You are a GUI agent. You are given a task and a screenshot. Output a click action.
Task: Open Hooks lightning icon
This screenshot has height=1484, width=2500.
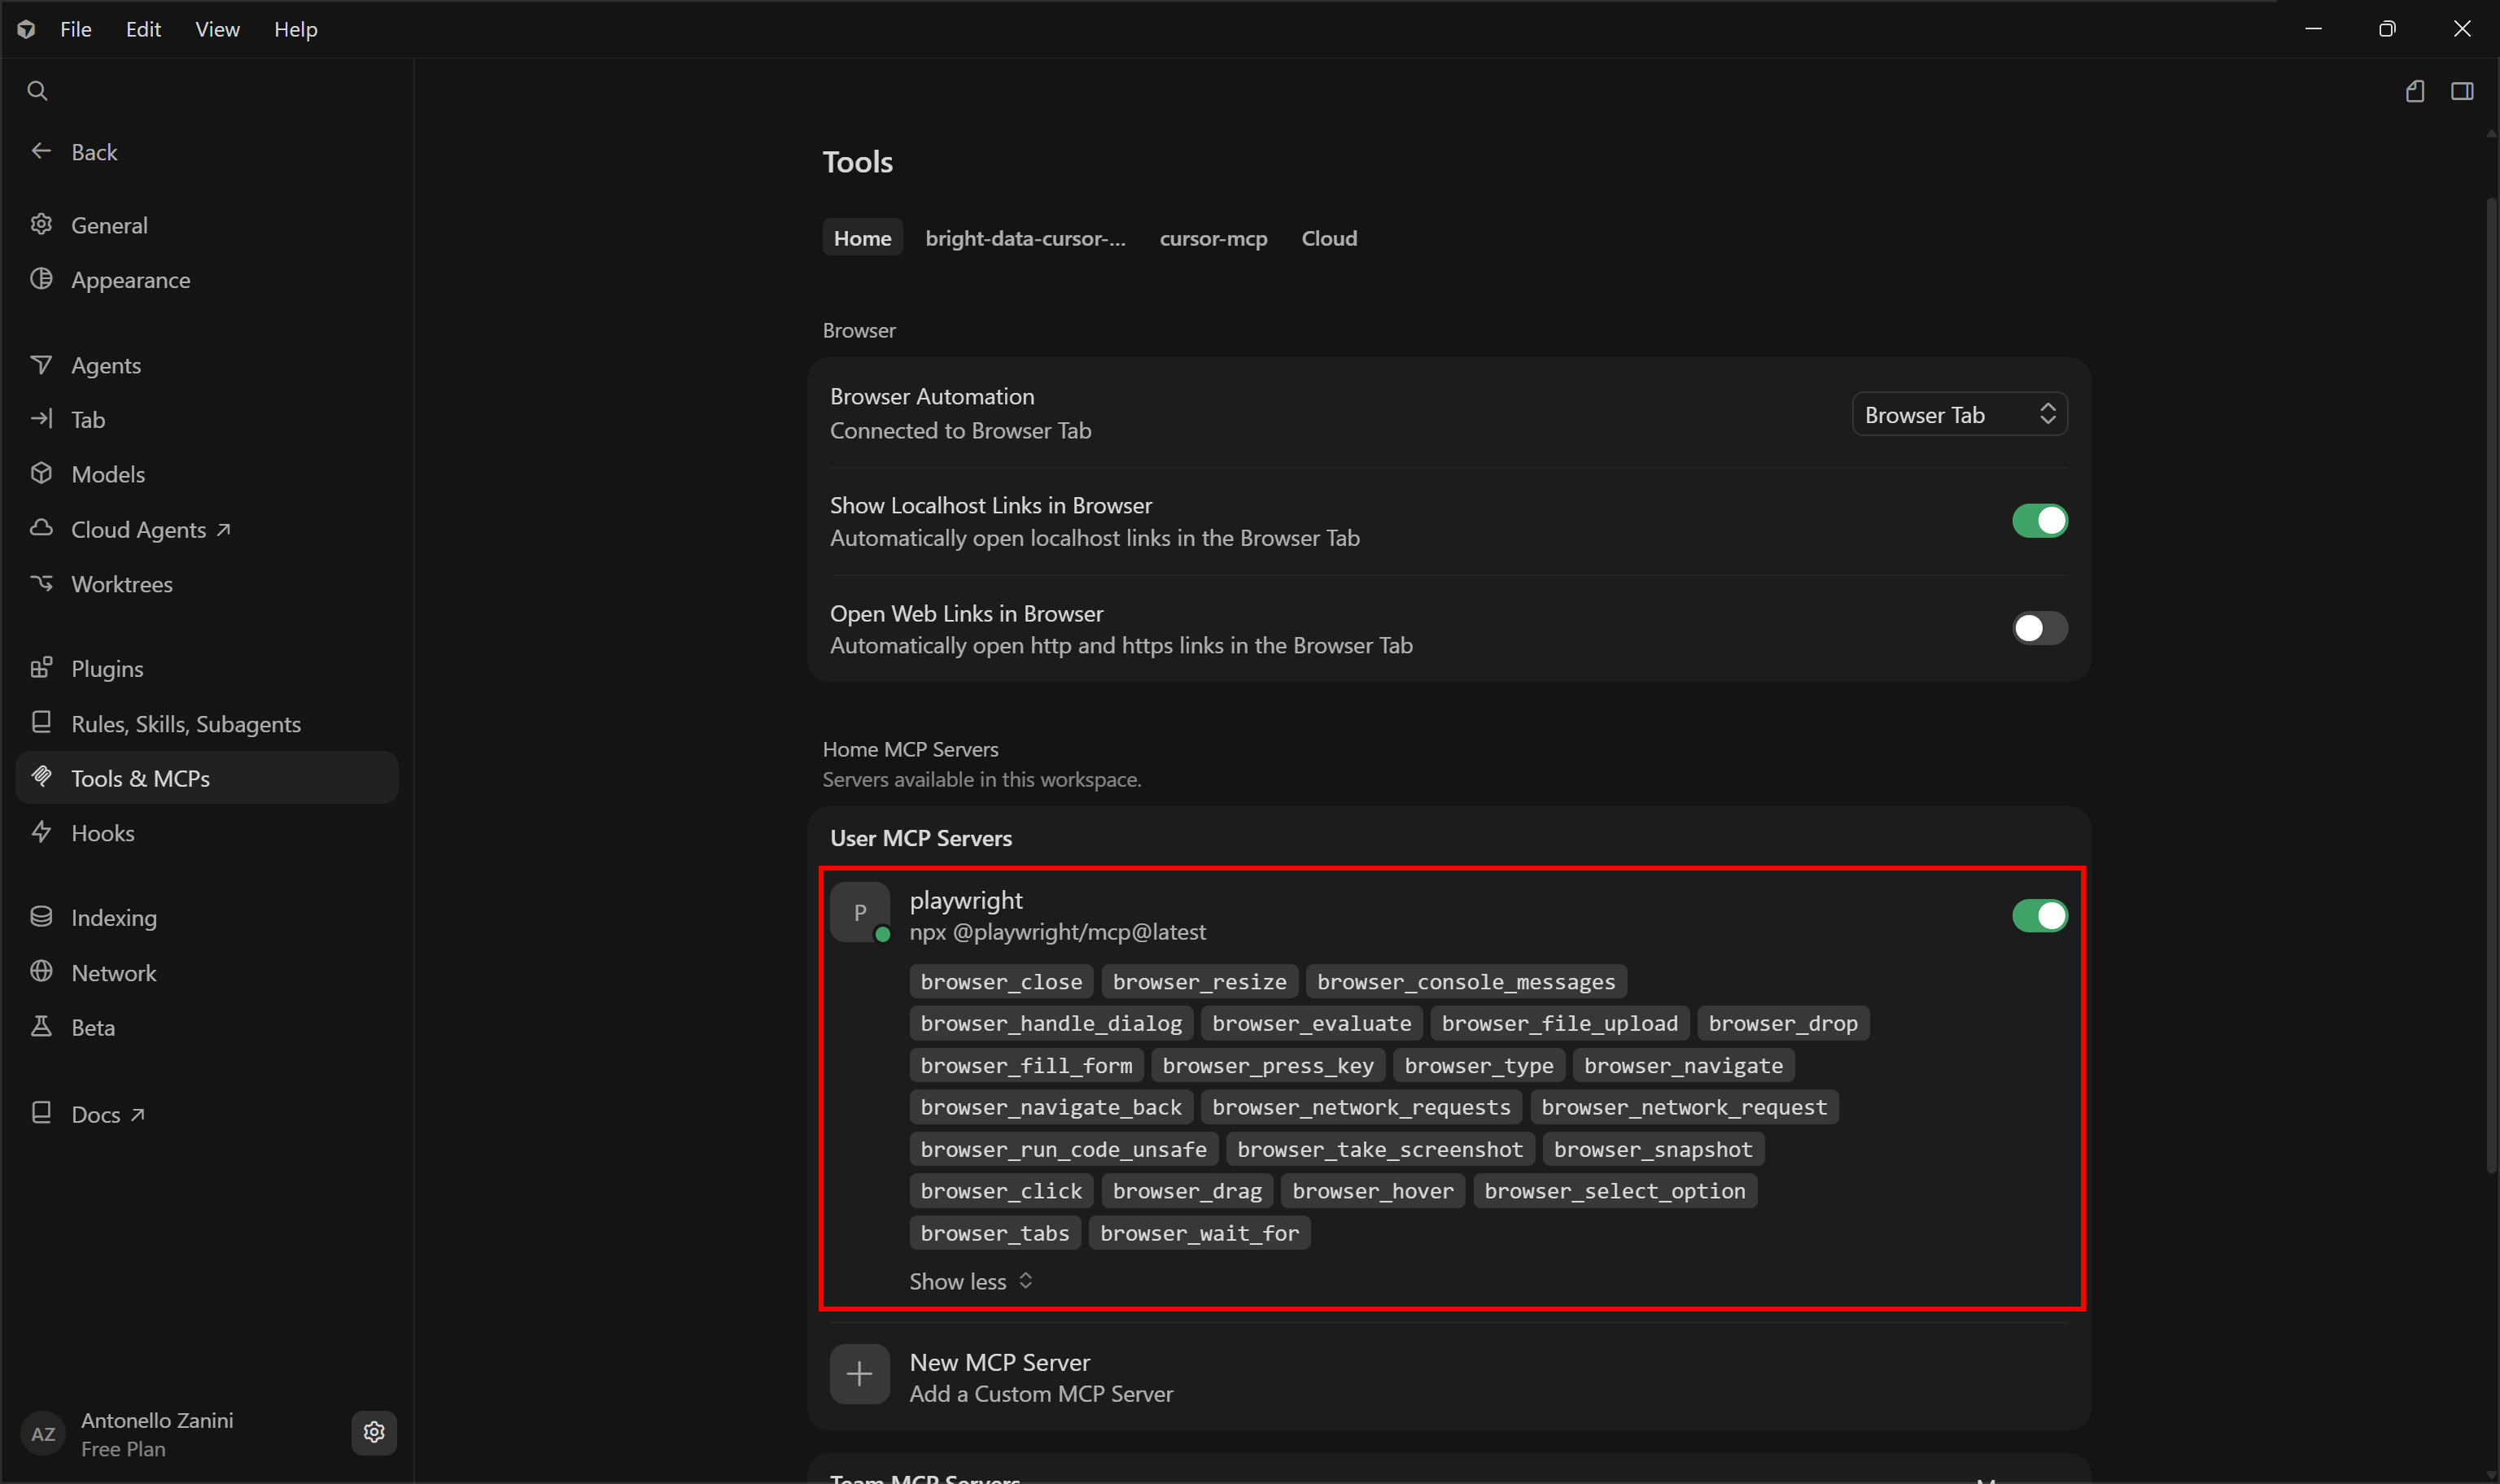coord(41,832)
